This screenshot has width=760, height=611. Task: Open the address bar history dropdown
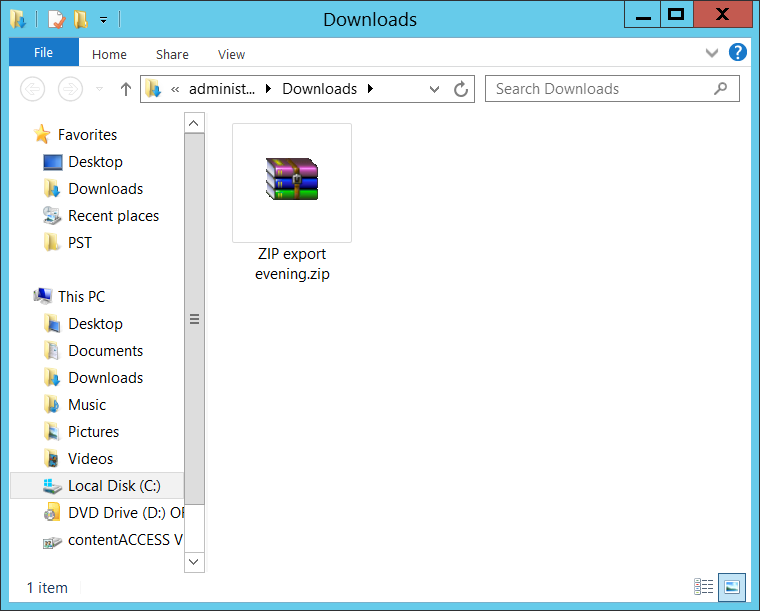pyautogui.click(x=434, y=89)
